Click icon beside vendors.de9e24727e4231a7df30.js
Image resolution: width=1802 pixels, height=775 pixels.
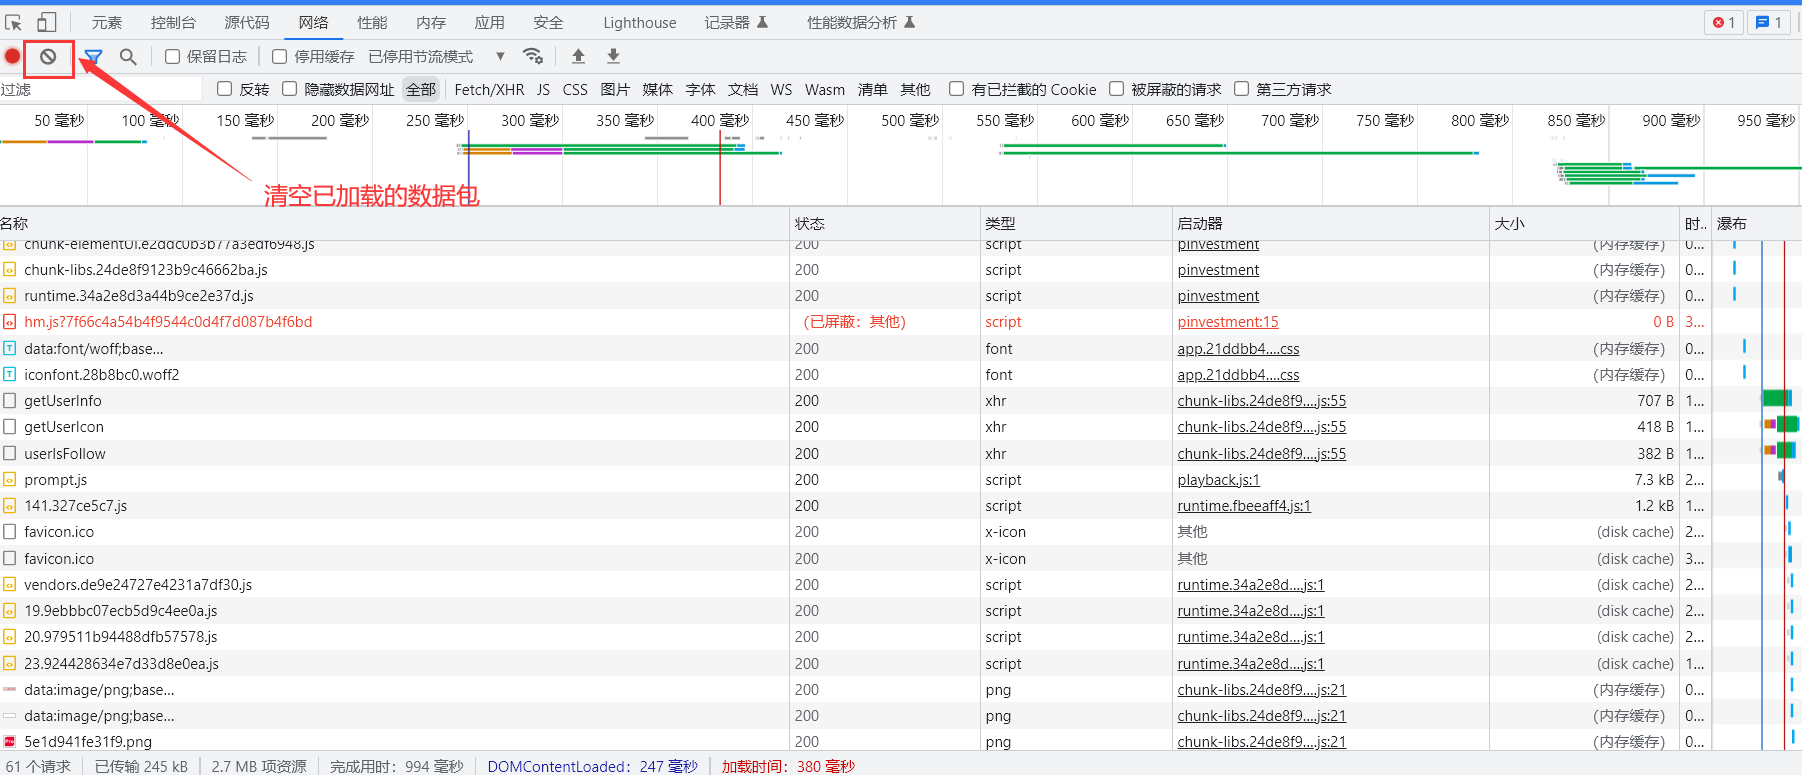coord(10,584)
